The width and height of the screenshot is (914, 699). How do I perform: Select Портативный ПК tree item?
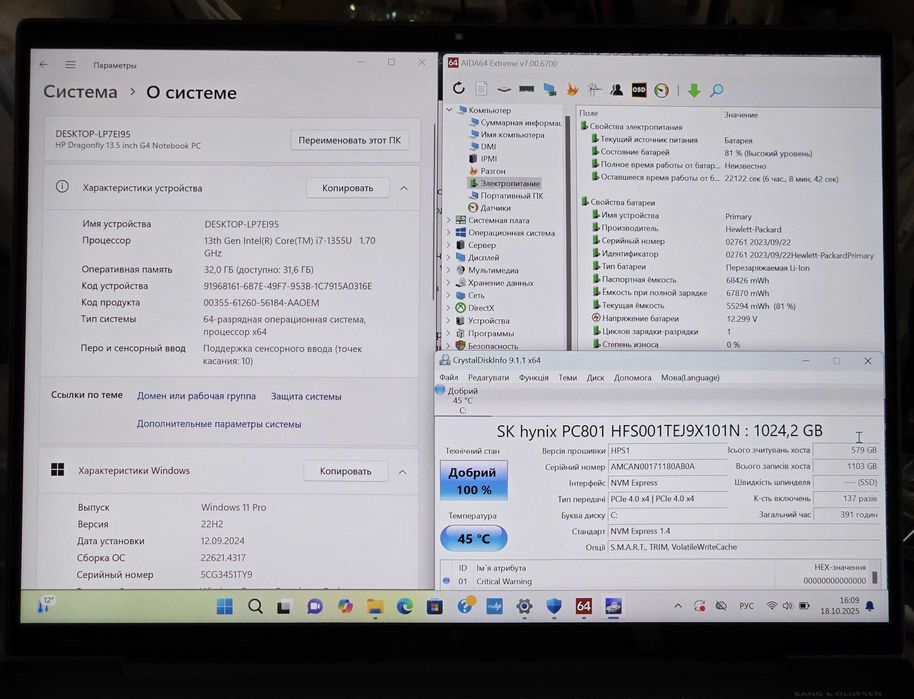(x=506, y=195)
